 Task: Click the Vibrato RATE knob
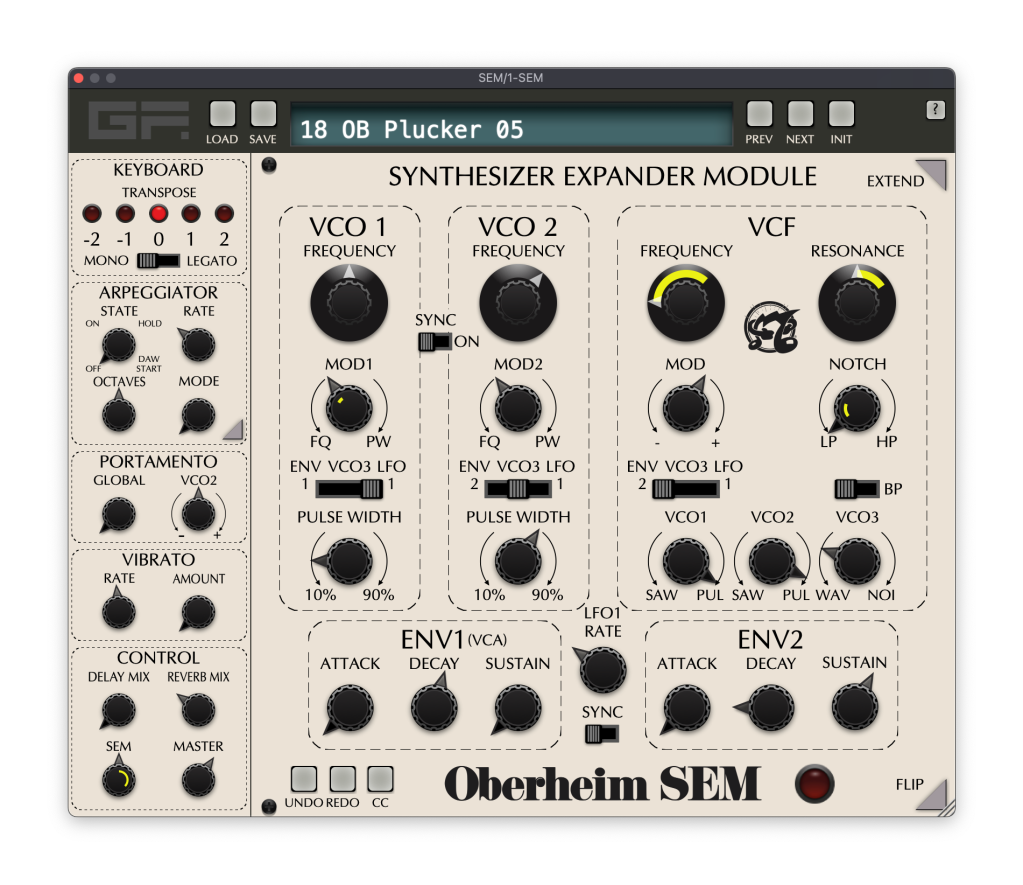119,612
